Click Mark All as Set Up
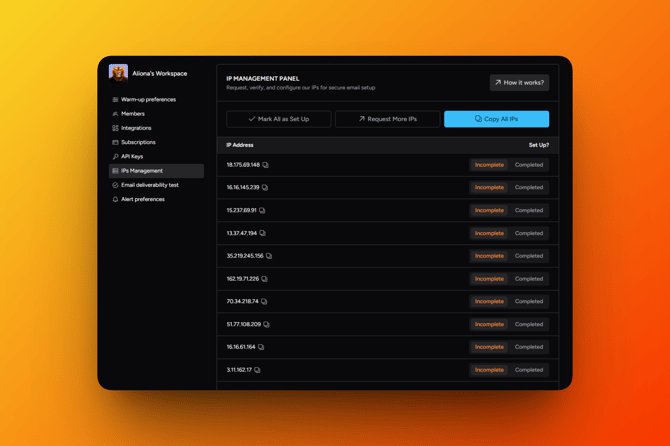 point(279,119)
